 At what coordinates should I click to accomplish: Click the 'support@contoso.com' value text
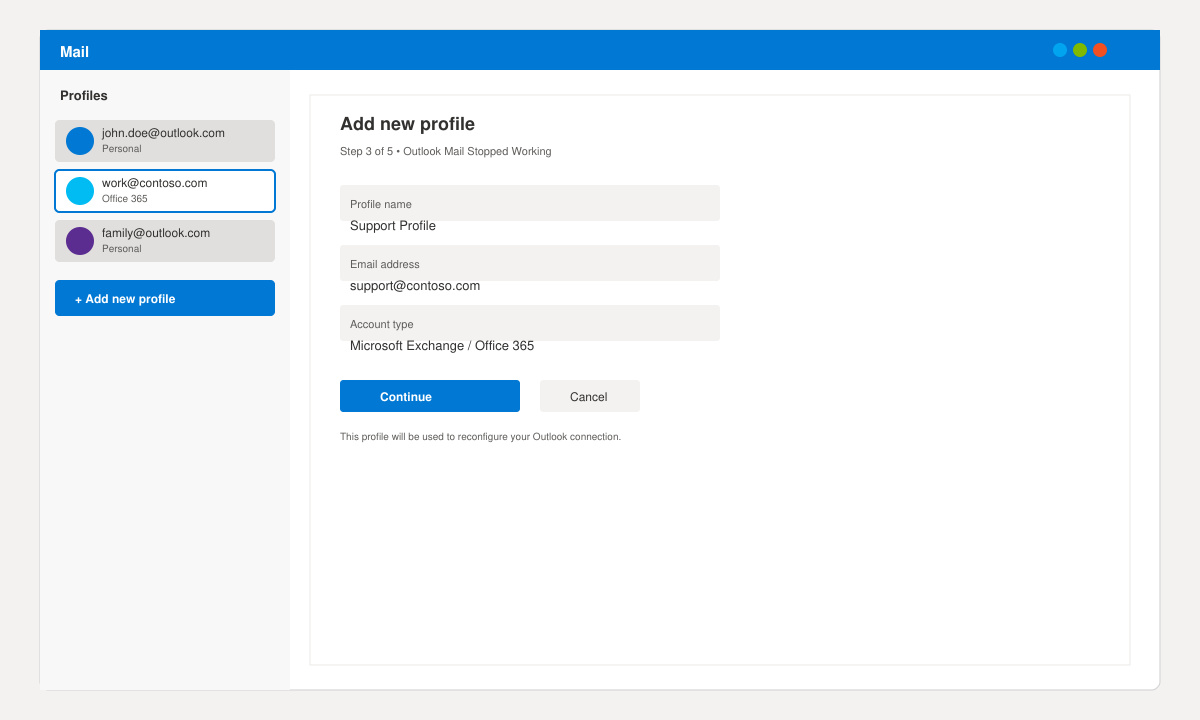pos(415,286)
